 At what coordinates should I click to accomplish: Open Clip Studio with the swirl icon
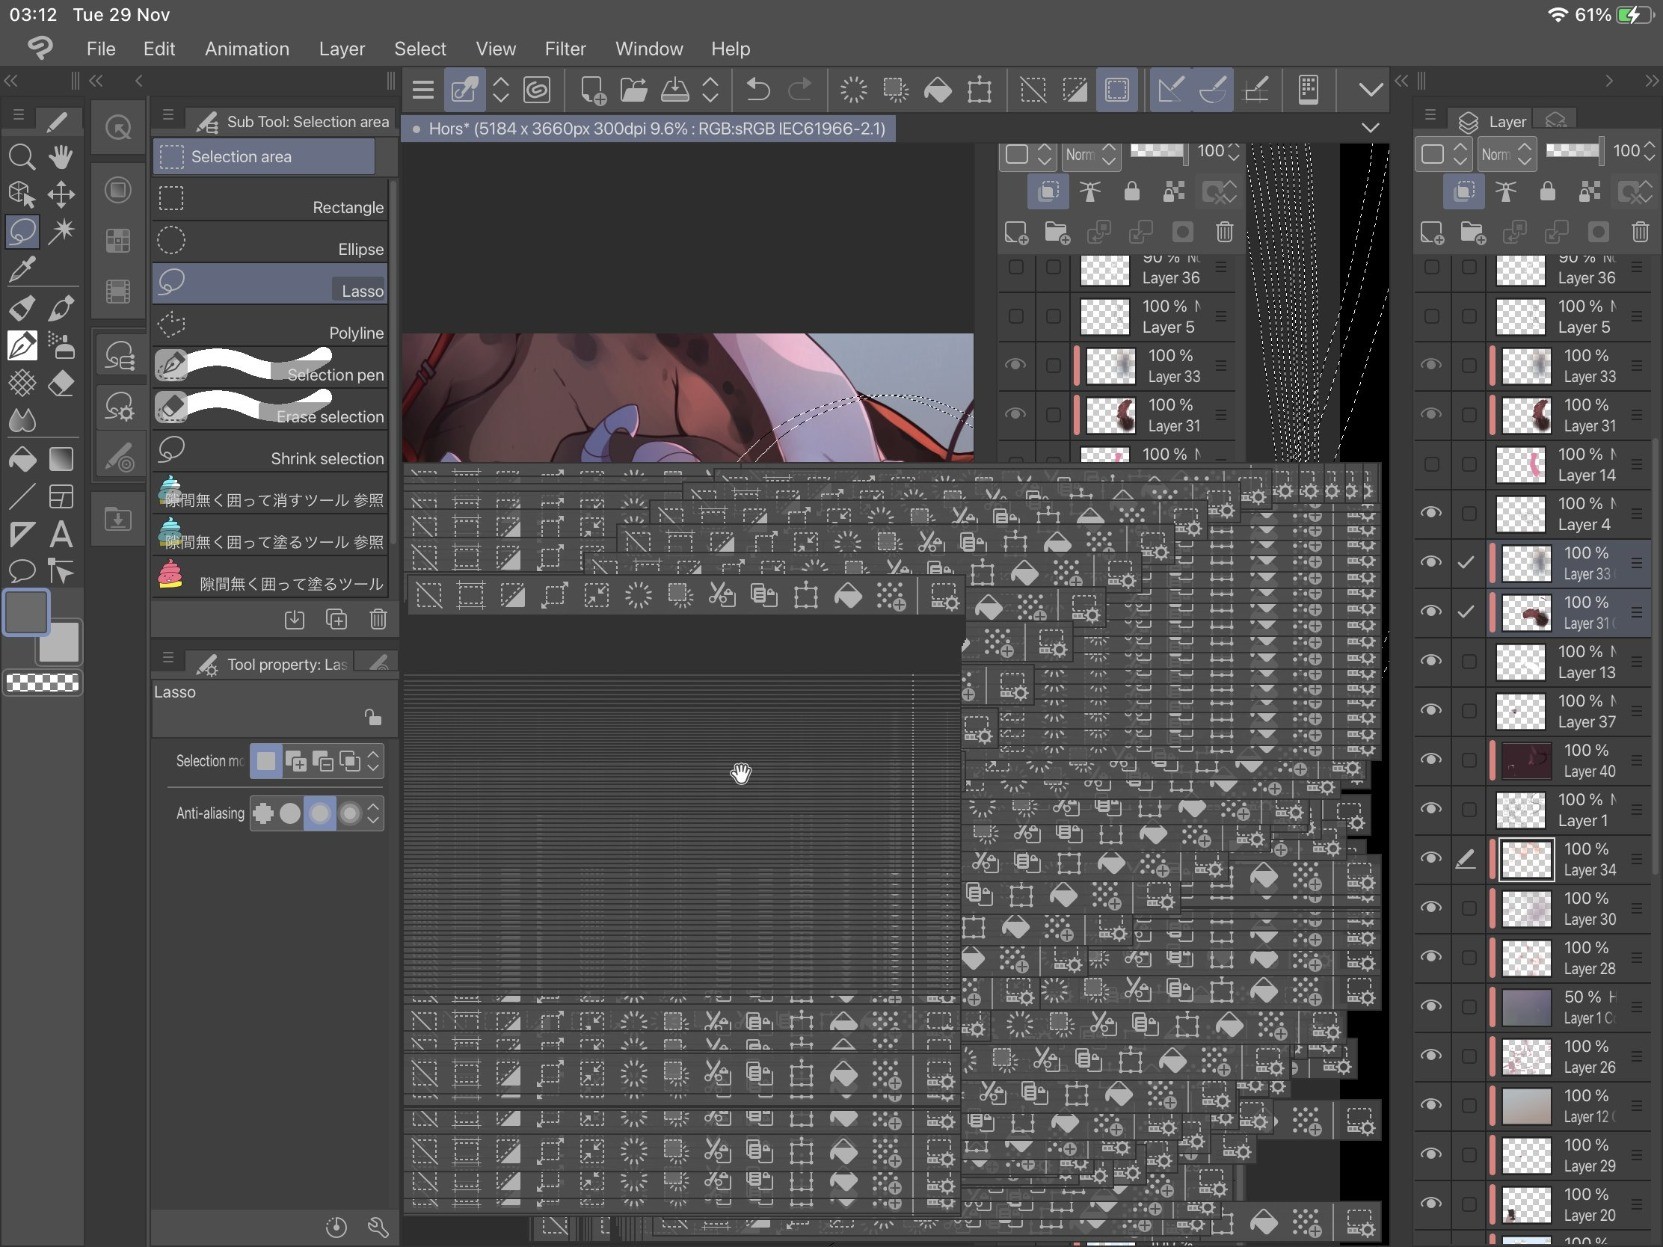coord(537,90)
